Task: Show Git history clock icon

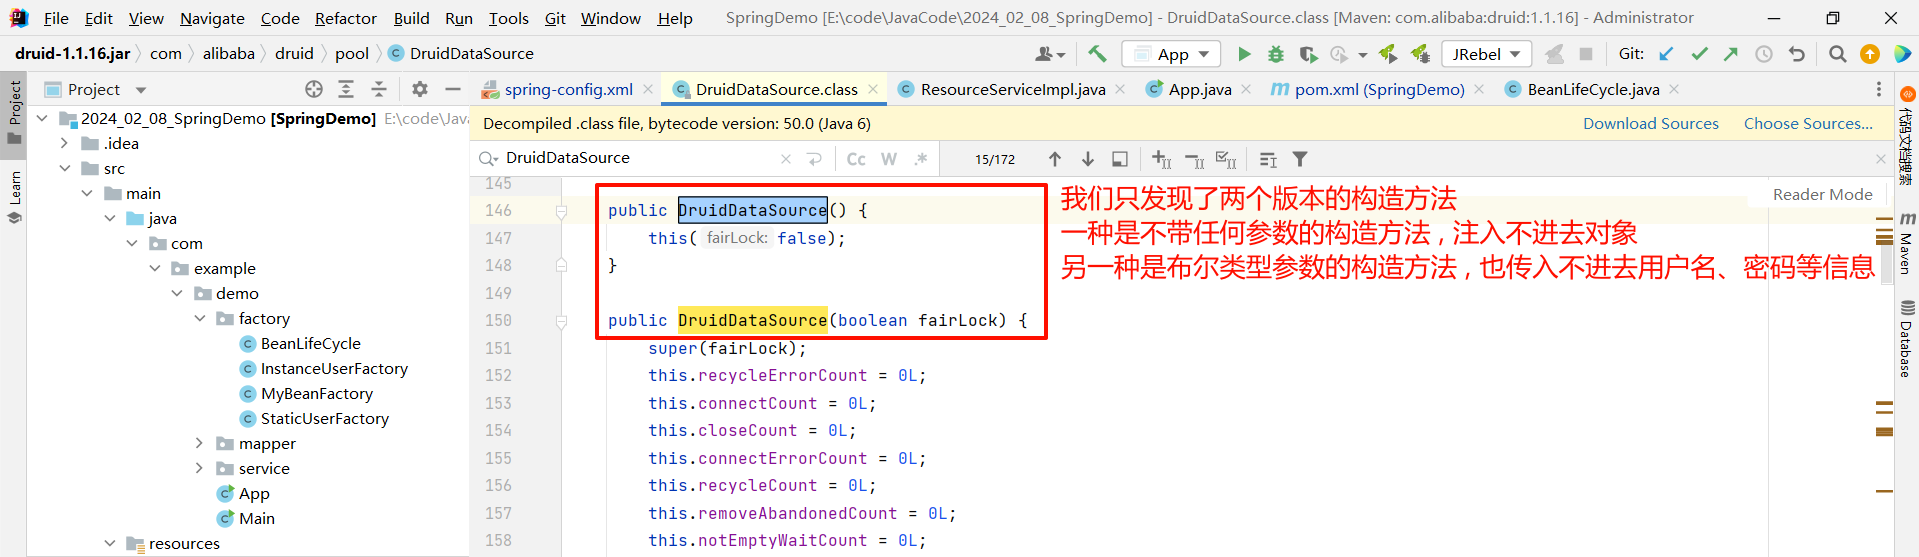Action: point(1764,54)
